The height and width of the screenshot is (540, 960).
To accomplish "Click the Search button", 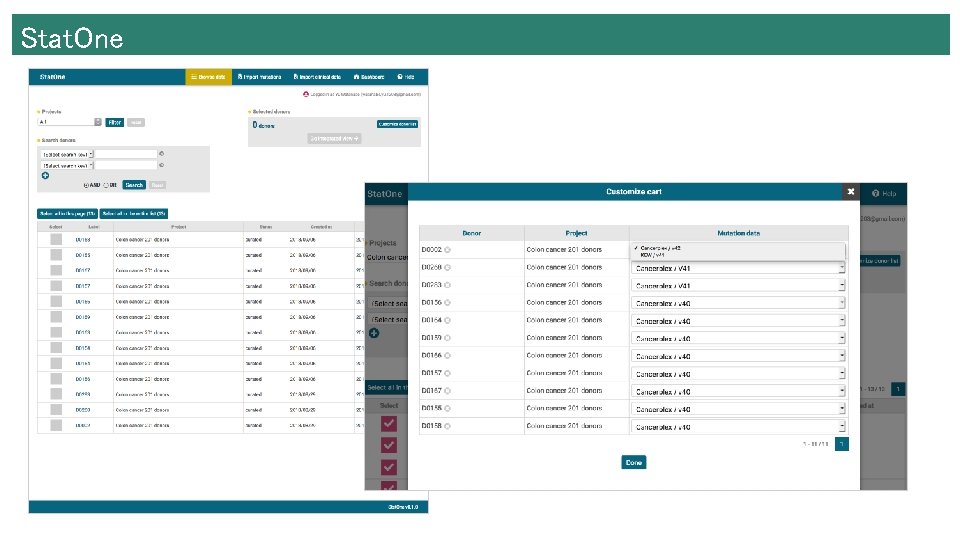I will click(134, 185).
